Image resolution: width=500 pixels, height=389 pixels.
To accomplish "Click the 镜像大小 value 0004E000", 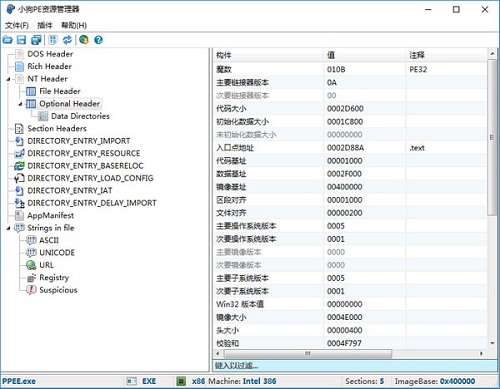I will [345, 317].
